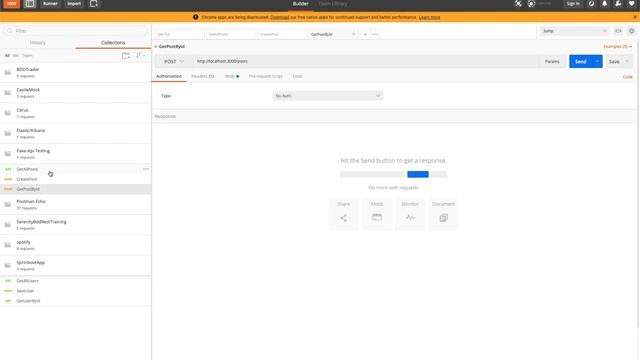
Task: Expand the BDDTrader collection
Action: (76, 72)
